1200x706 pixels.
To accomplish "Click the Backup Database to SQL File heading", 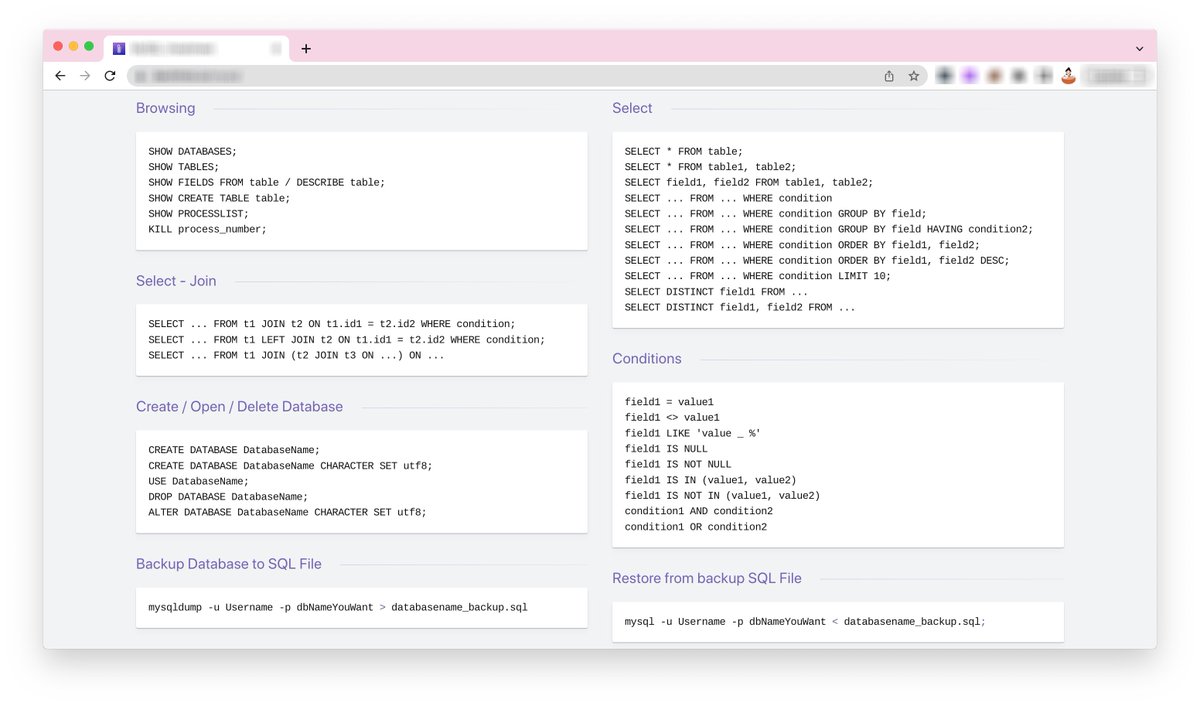I will pos(229,564).
